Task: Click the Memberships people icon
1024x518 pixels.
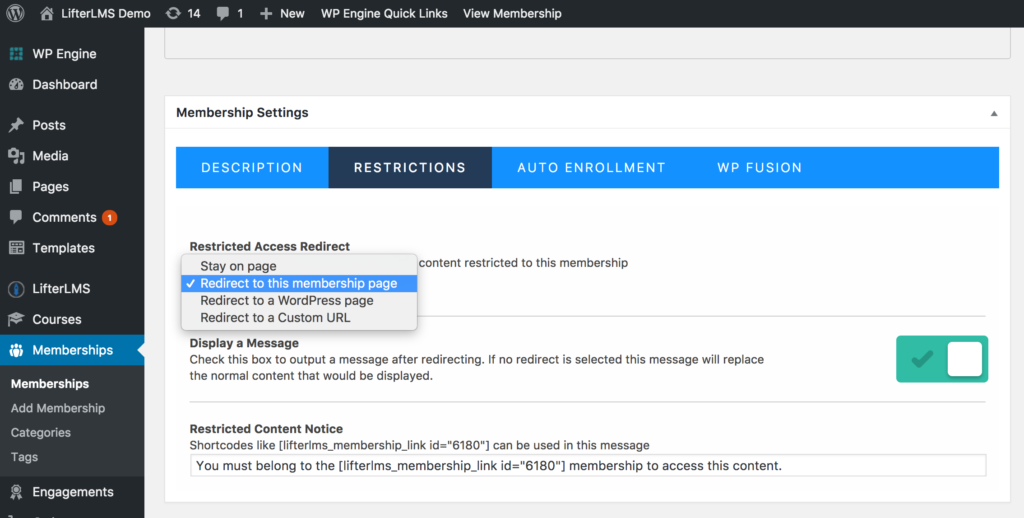Action: pos(16,350)
